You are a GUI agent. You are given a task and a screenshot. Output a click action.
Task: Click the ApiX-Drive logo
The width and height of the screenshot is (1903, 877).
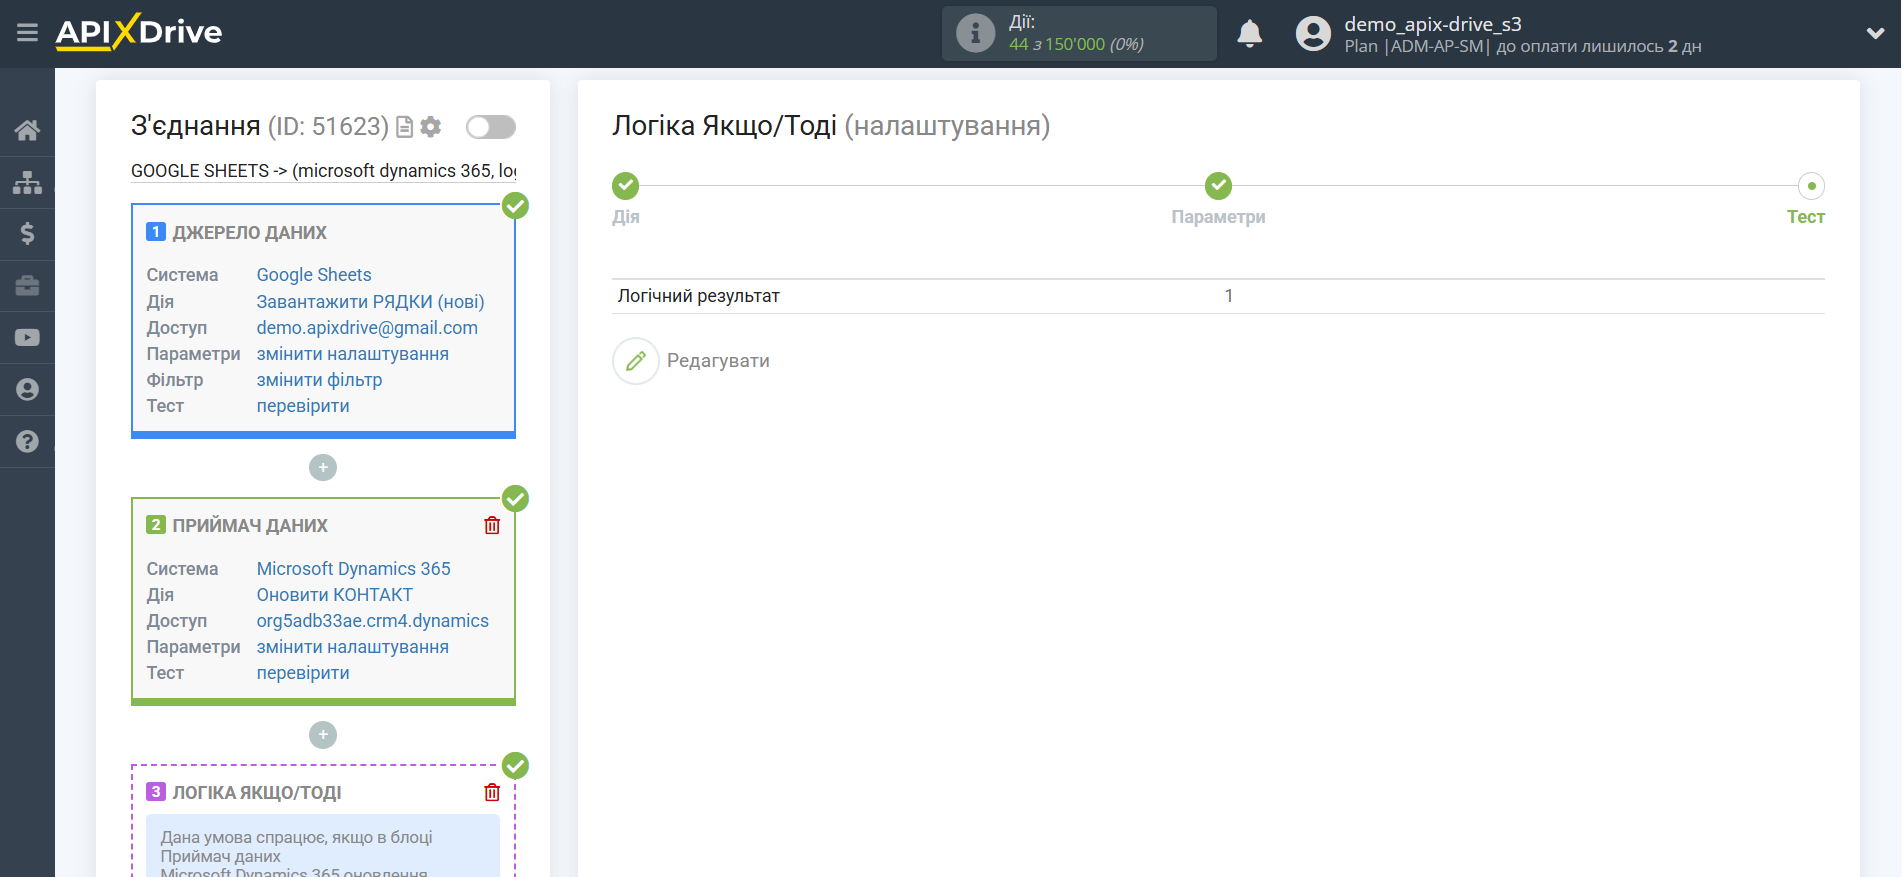click(139, 32)
